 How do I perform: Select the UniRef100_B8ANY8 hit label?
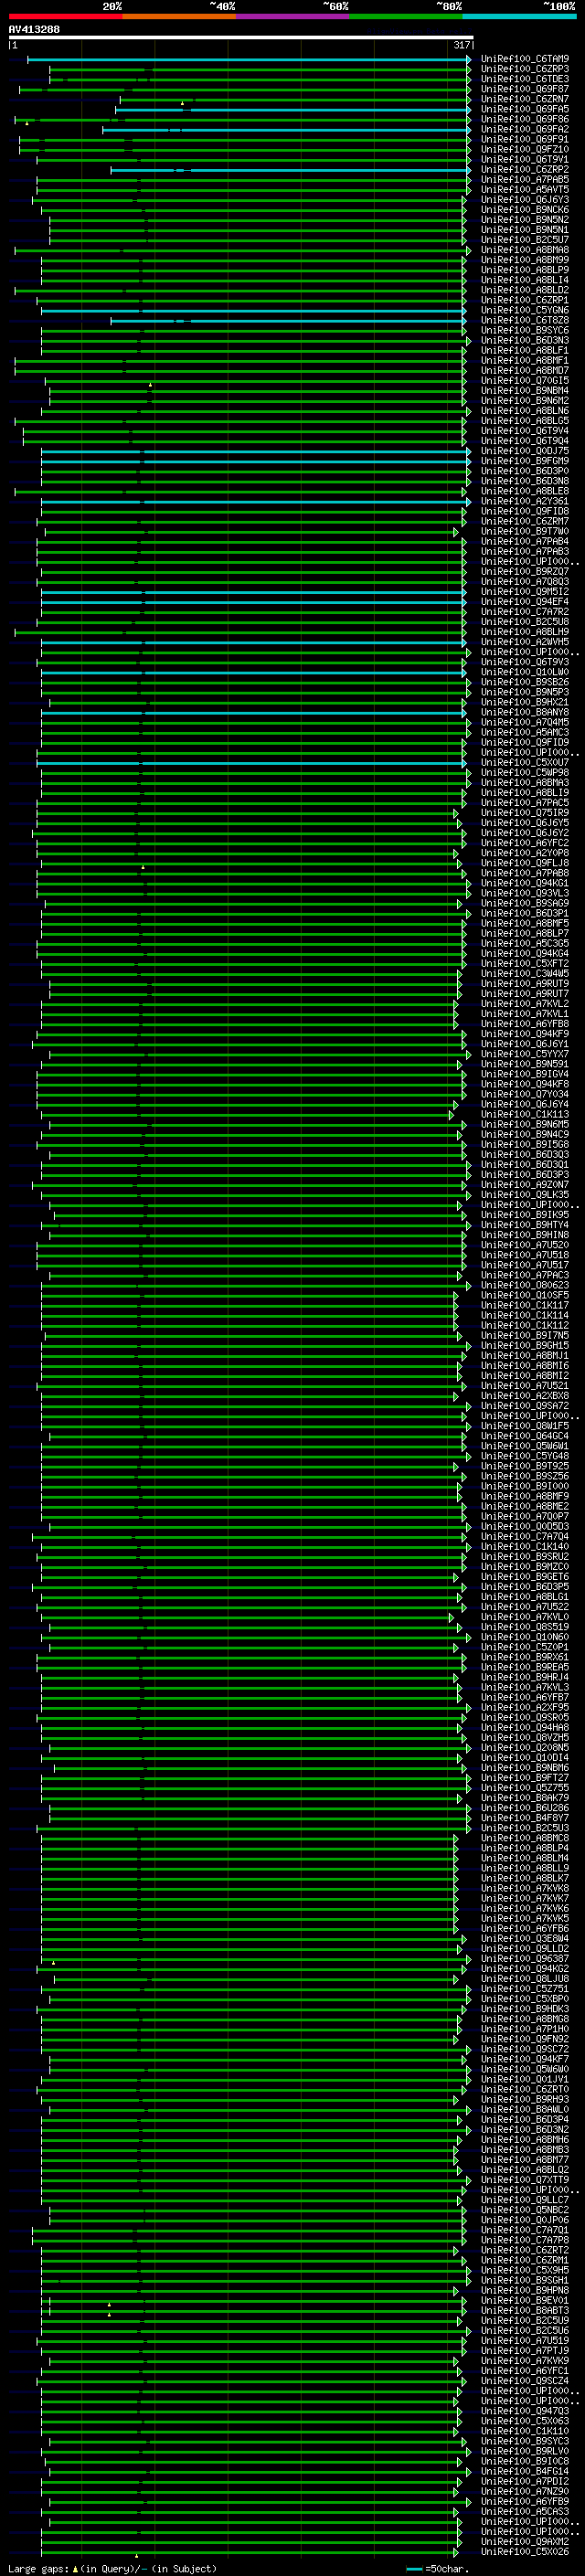coord(525,712)
